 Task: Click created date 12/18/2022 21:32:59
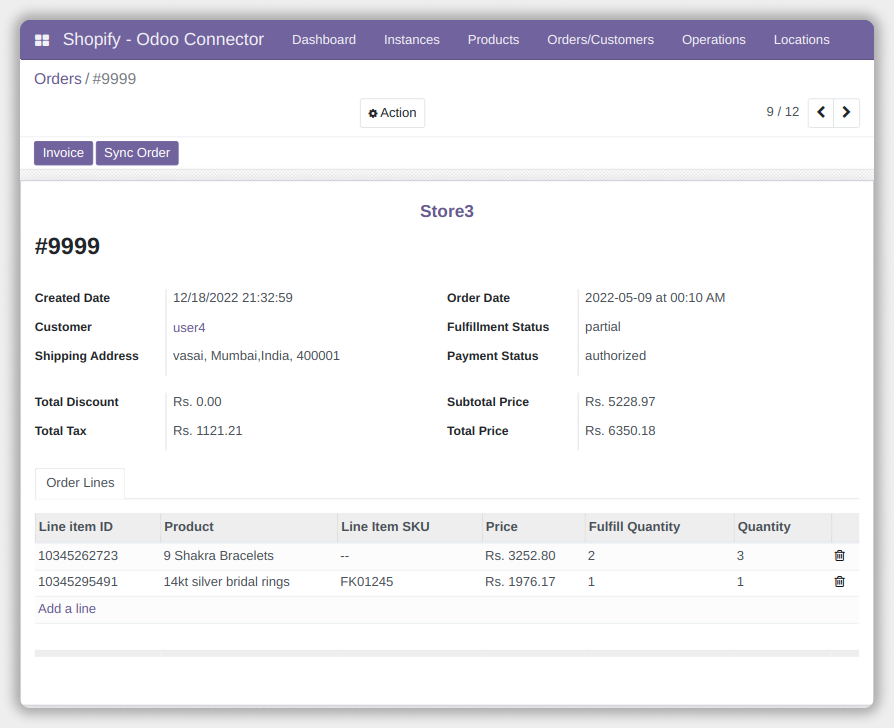[x=233, y=298]
